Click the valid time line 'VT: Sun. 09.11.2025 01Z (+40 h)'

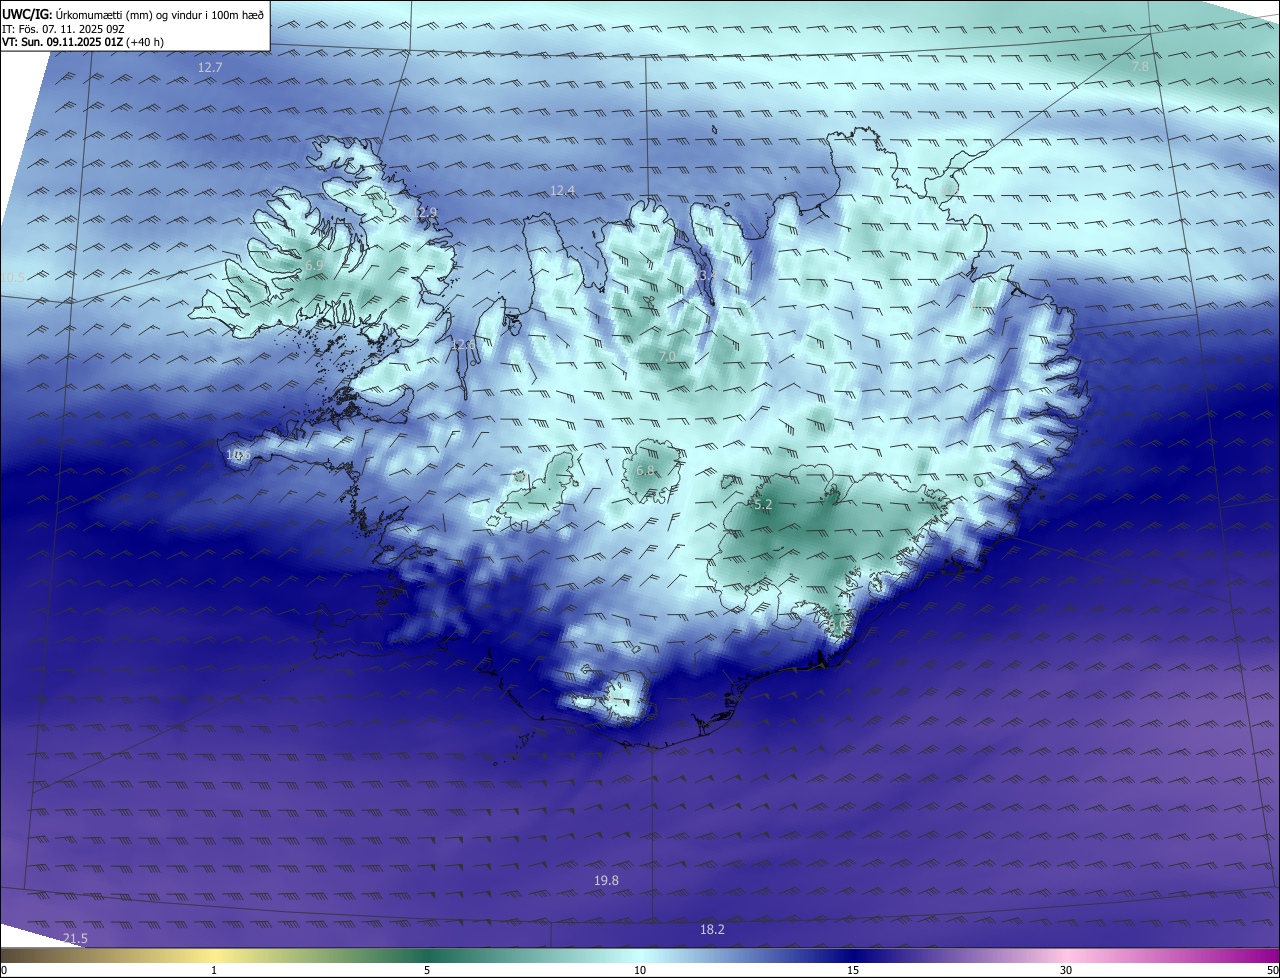[83, 43]
